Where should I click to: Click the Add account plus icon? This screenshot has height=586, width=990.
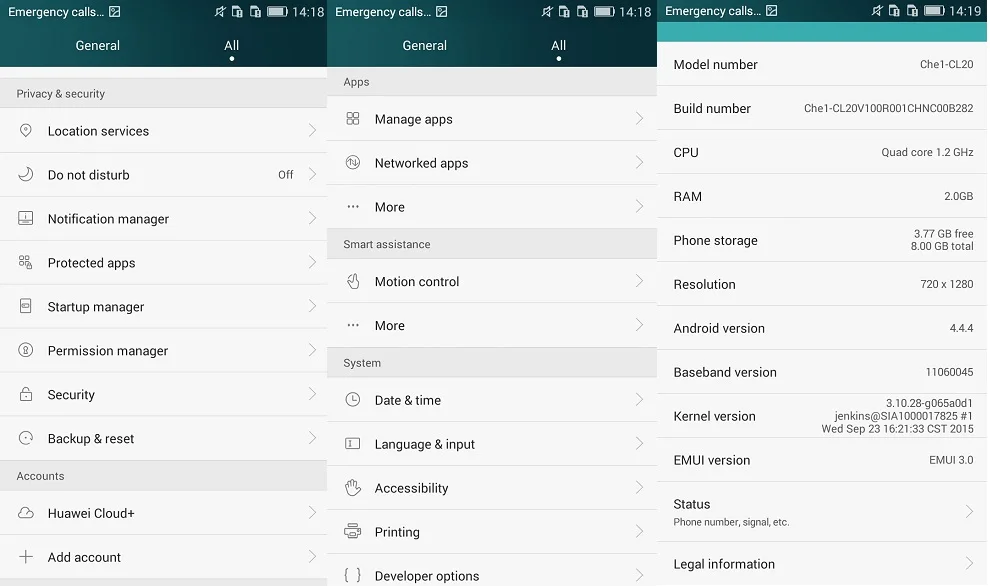tap(26, 557)
